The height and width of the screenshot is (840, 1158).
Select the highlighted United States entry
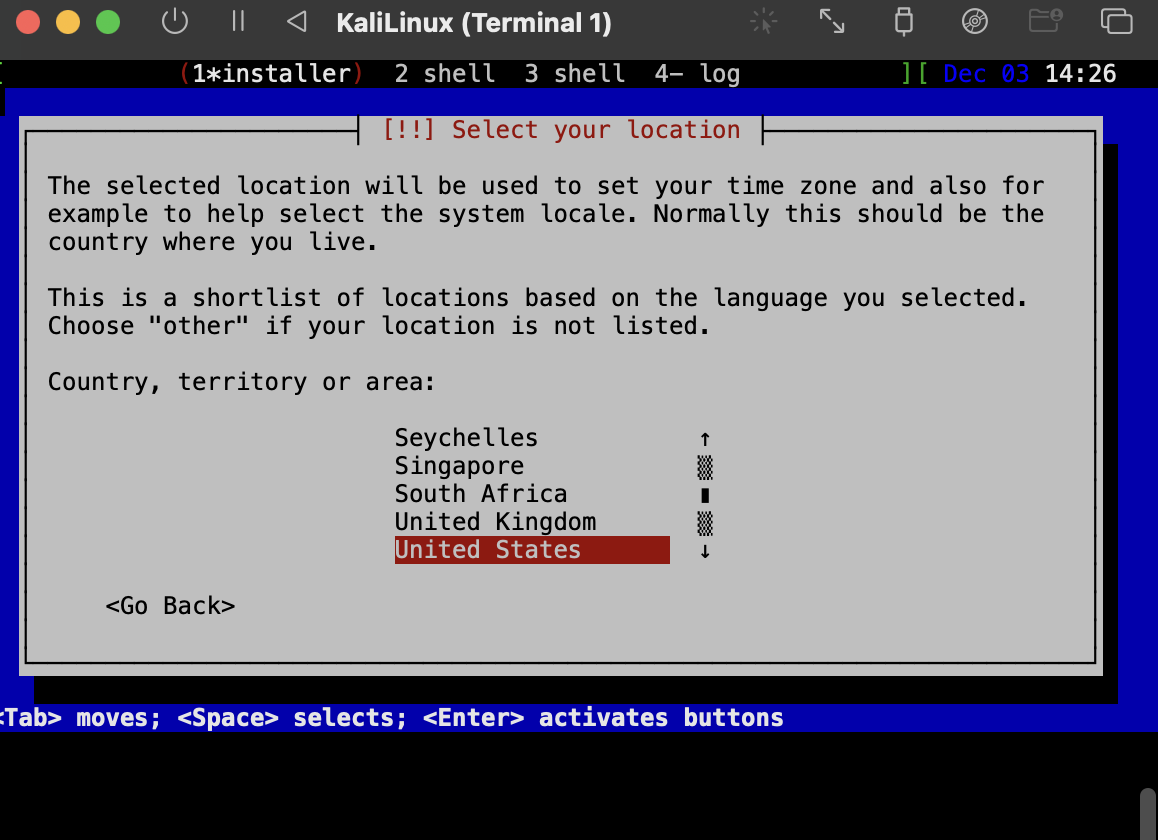(x=532, y=550)
